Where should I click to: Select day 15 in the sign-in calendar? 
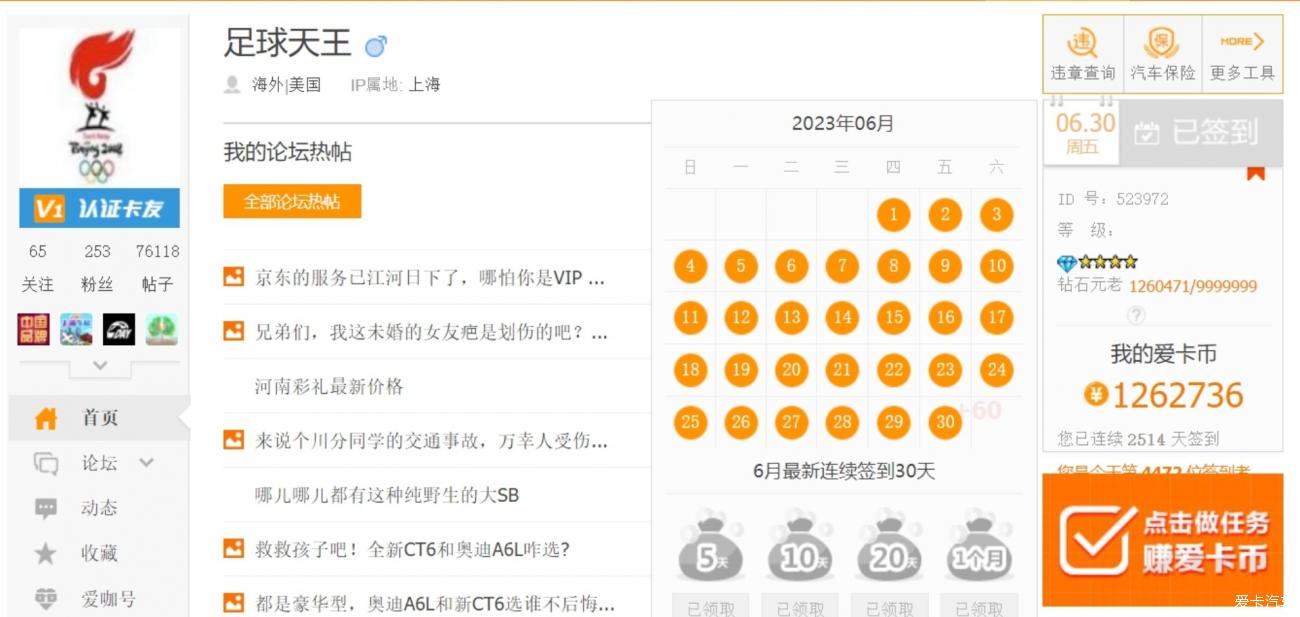pyautogui.click(x=893, y=318)
